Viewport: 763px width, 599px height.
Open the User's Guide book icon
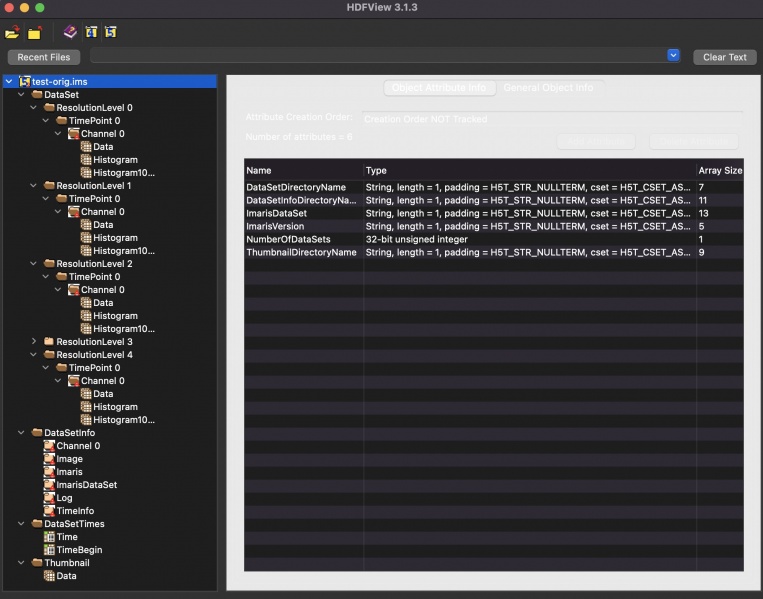point(71,32)
